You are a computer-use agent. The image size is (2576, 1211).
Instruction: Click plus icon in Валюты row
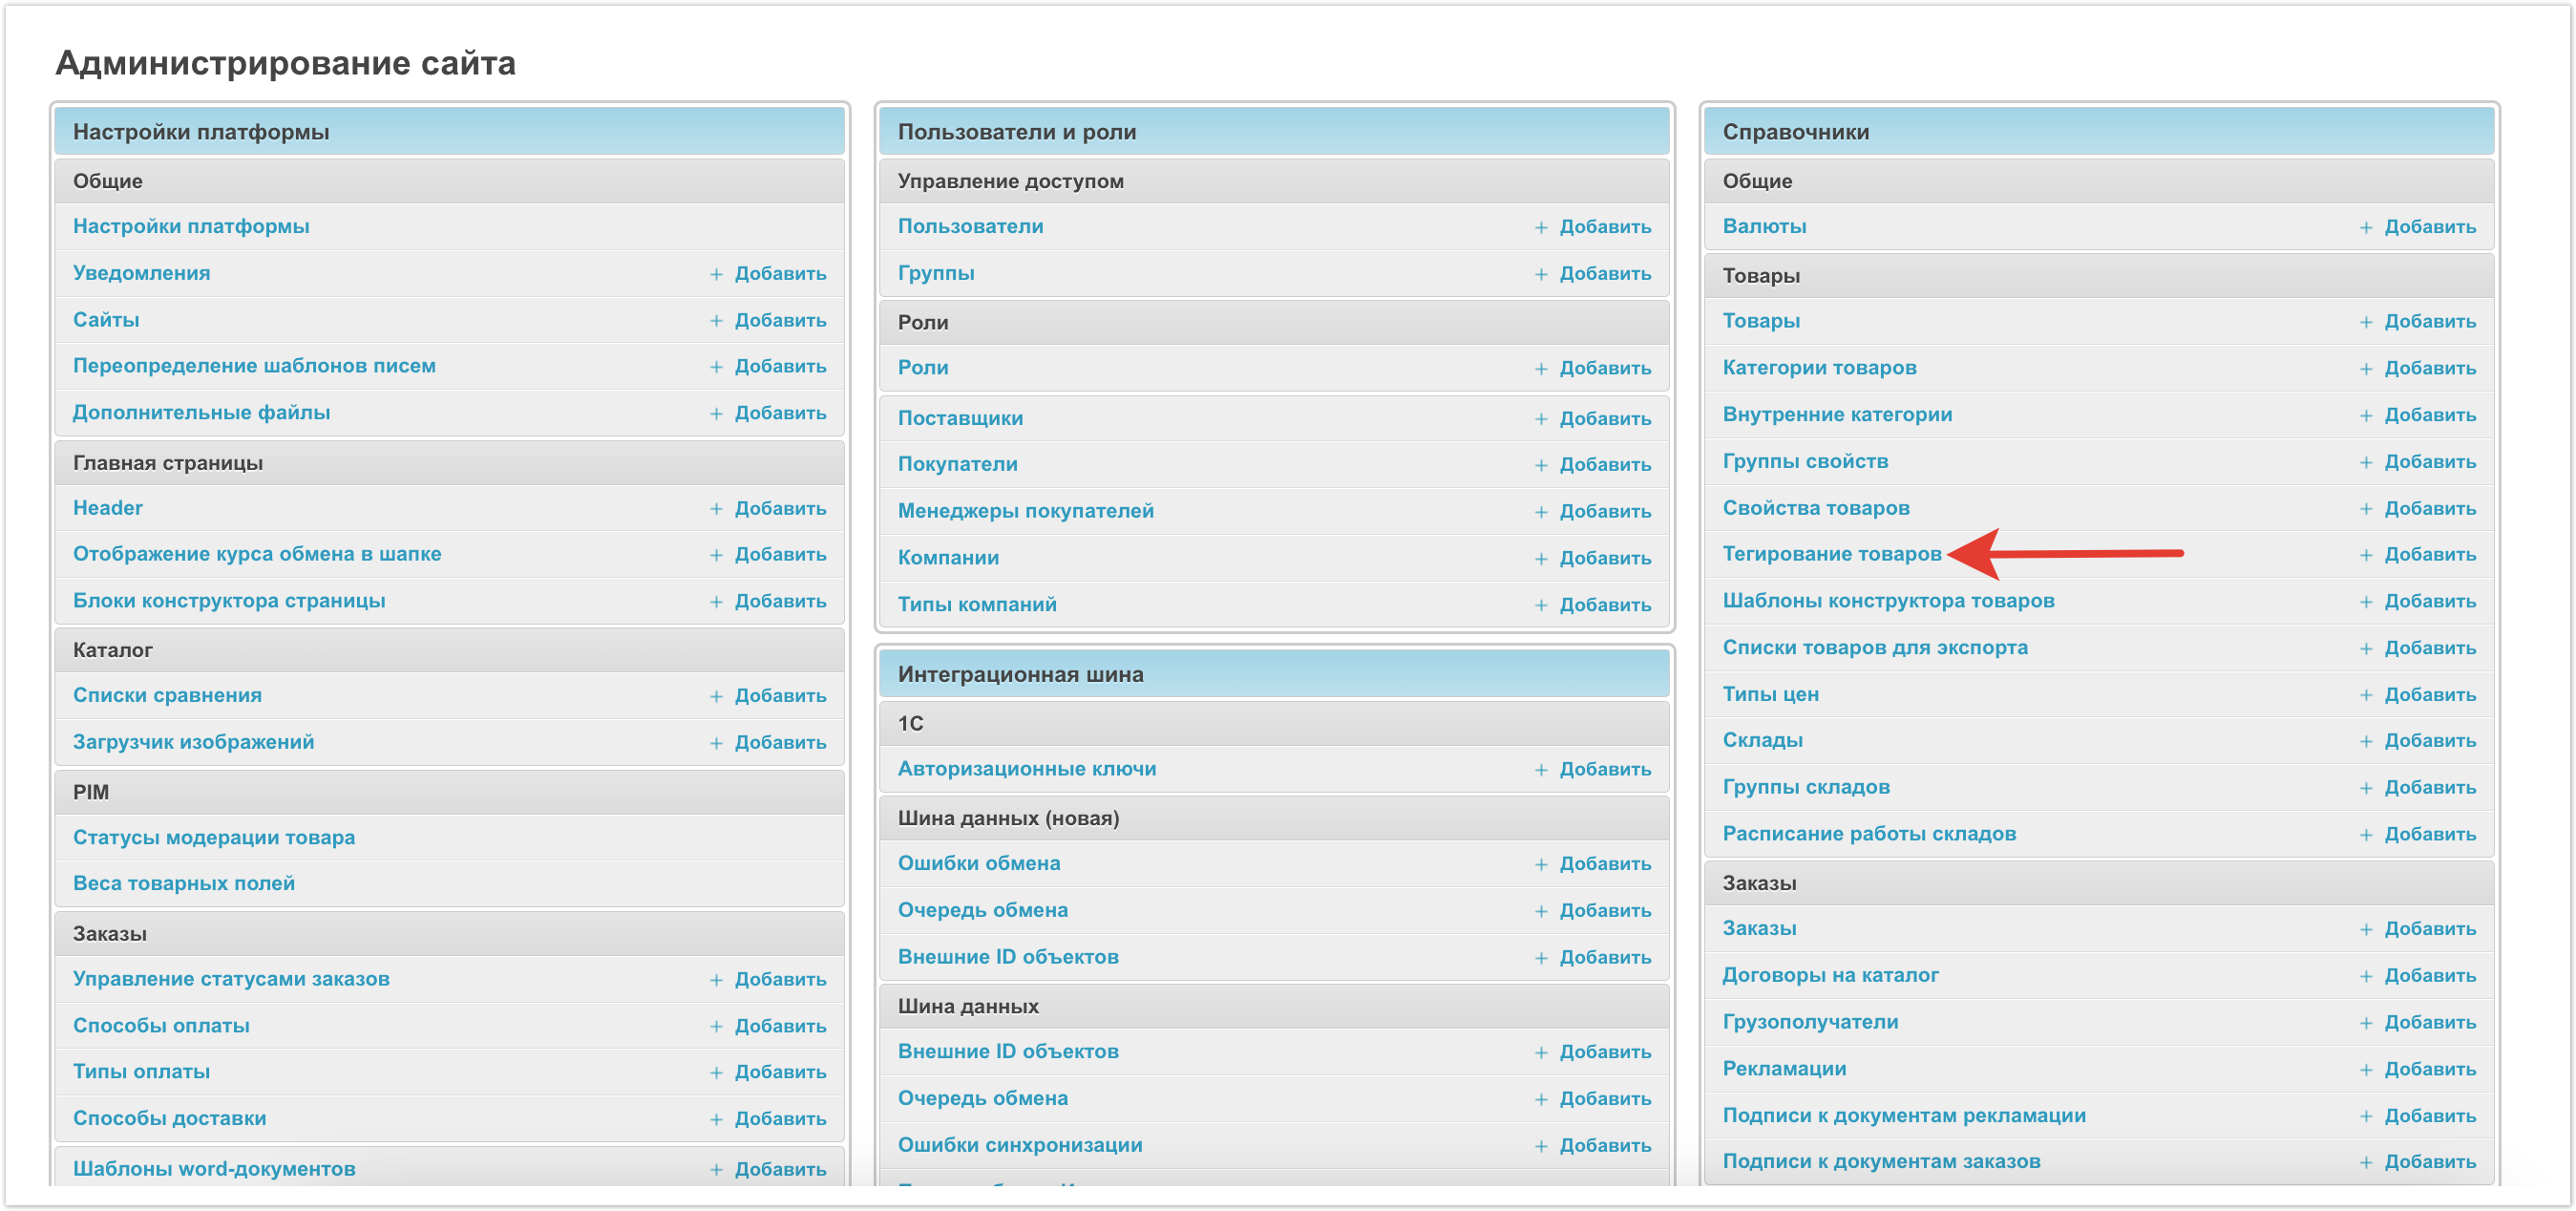(2366, 227)
